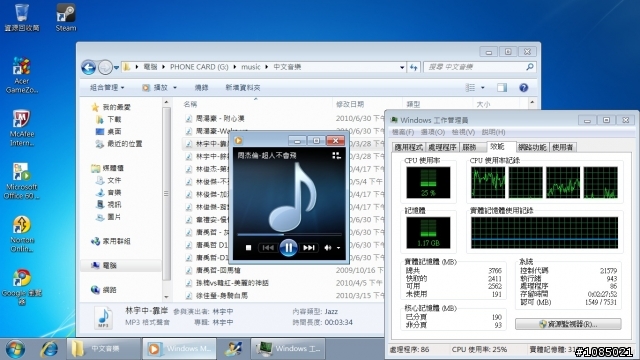
Task: Click 新增資料夾 (New folder) button
Action: pyautogui.click(x=242, y=87)
